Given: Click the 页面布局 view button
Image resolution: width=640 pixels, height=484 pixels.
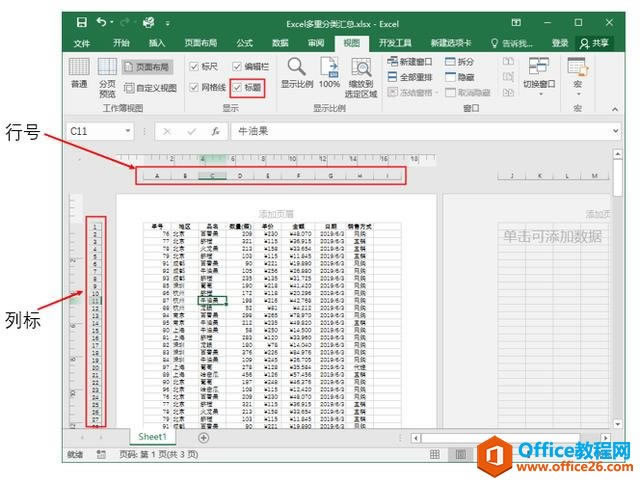Looking at the screenshot, I should point(147,67).
